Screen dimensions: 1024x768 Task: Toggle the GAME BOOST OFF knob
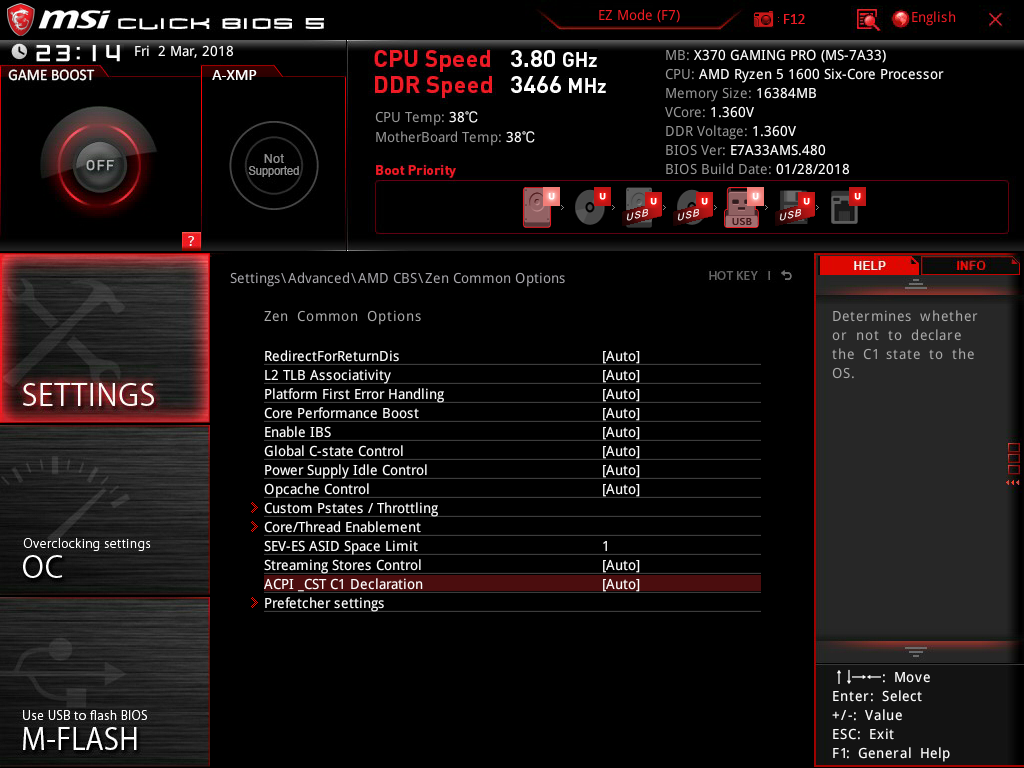coord(99,165)
